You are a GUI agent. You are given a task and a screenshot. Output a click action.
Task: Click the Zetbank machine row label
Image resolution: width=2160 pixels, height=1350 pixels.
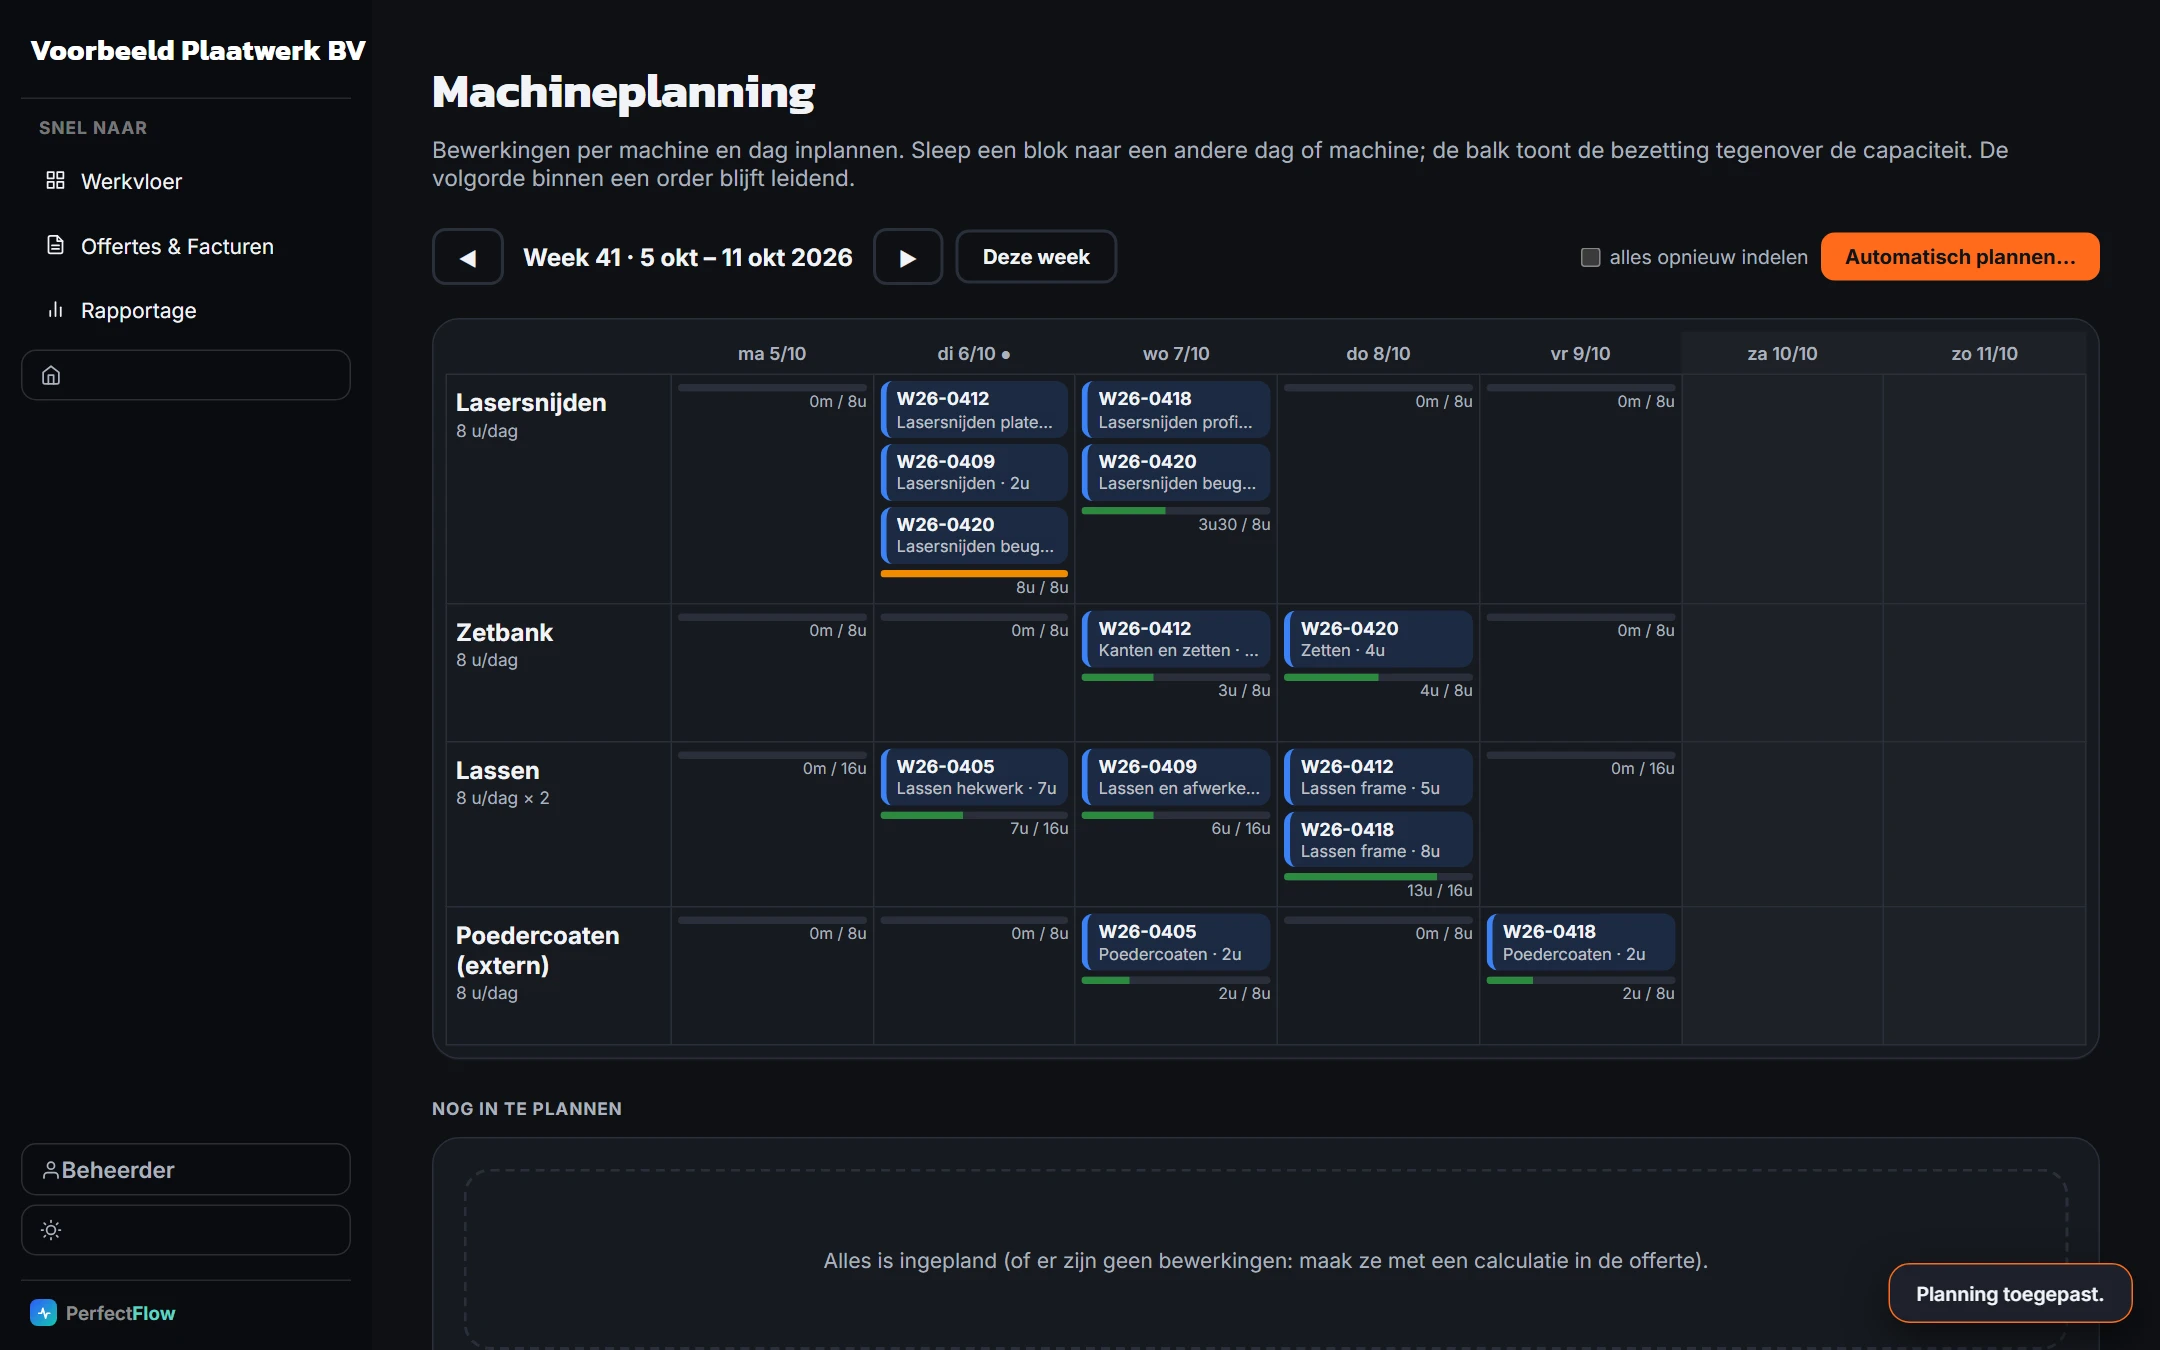click(x=504, y=633)
